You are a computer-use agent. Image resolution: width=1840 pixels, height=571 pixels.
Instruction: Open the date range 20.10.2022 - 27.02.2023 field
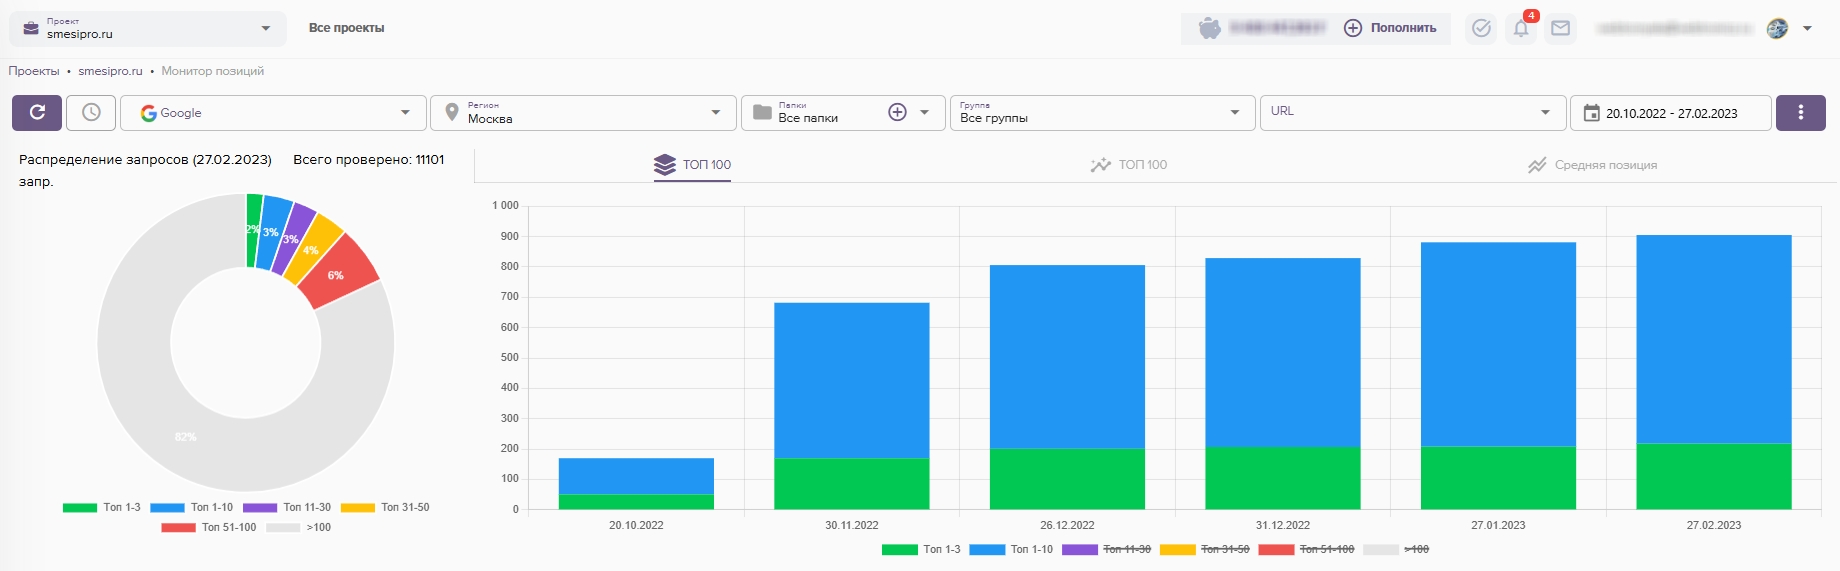point(1670,113)
